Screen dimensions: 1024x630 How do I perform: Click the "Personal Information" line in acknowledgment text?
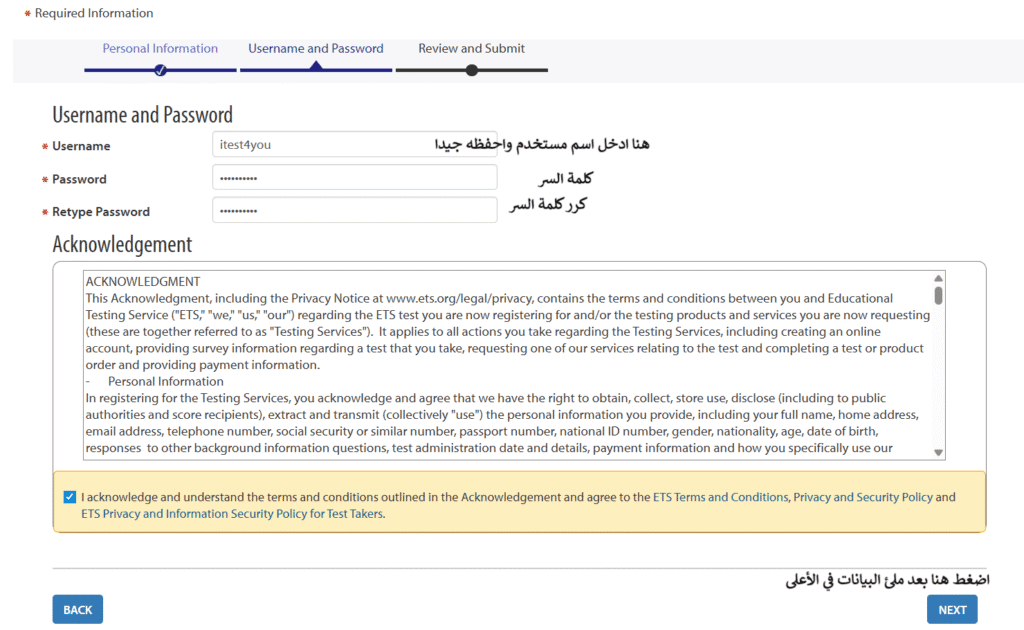coord(166,381)
